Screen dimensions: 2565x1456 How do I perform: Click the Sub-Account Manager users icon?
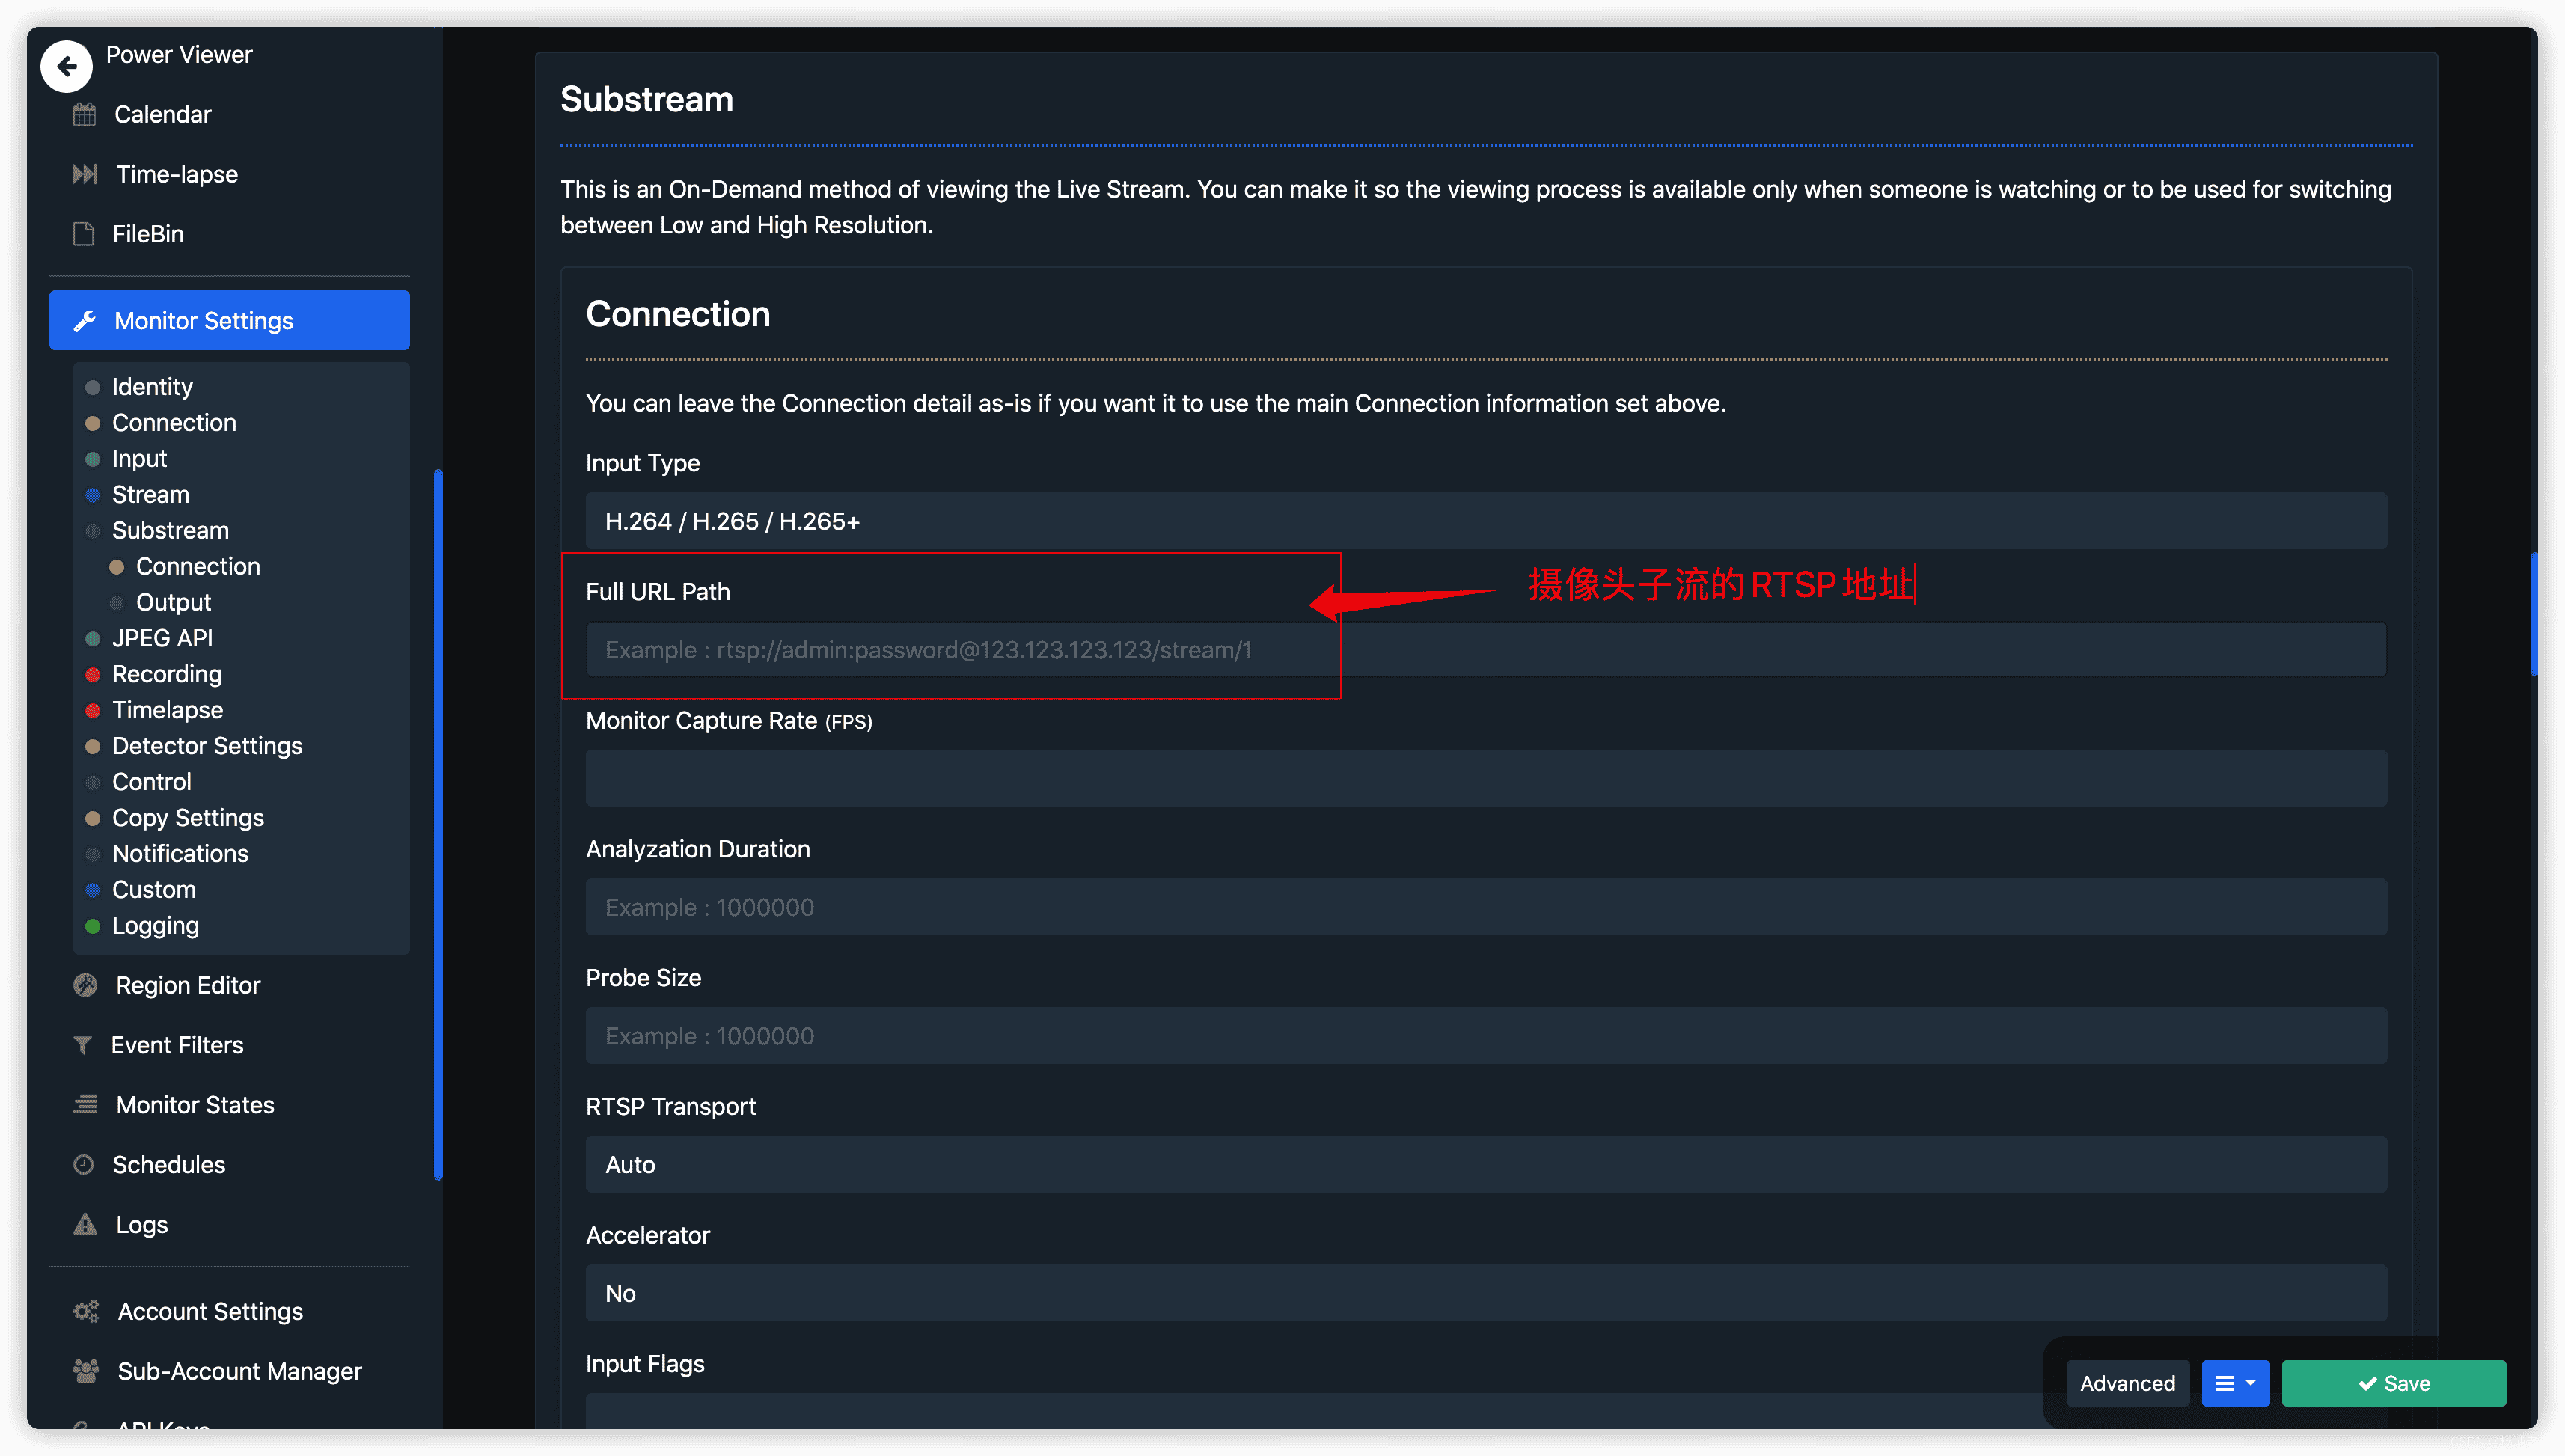click(x=86, y=1371)
